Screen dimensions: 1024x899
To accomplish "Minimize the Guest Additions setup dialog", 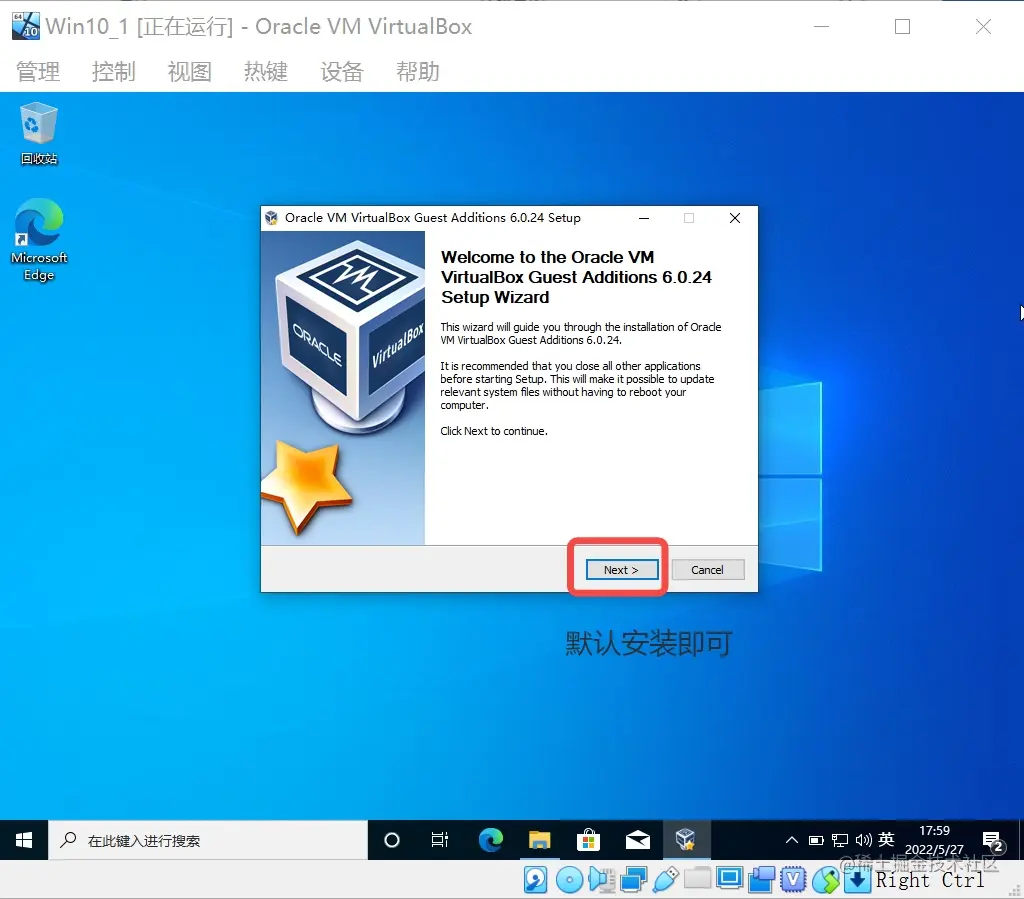I will tap(644, 218).
